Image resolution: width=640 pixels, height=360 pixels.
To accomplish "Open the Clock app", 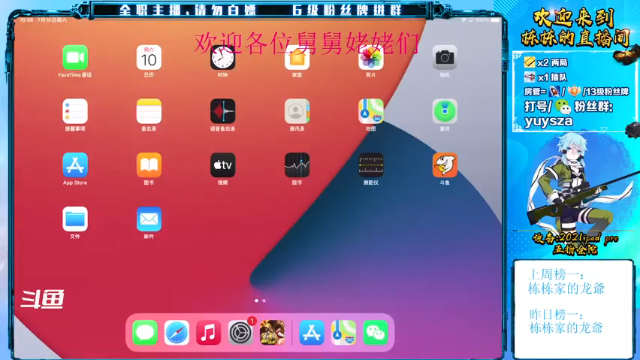I will [223, 58].
